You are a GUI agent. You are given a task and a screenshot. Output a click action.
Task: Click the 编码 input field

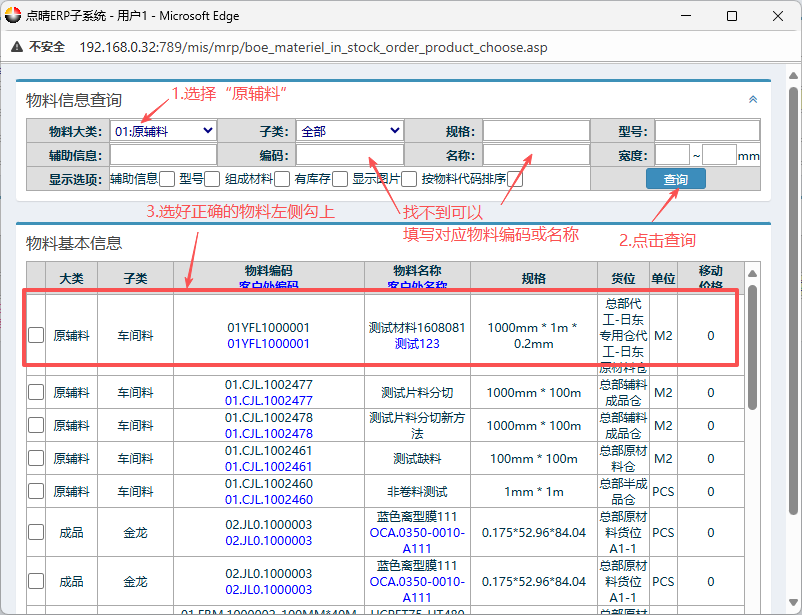point(350,155)
